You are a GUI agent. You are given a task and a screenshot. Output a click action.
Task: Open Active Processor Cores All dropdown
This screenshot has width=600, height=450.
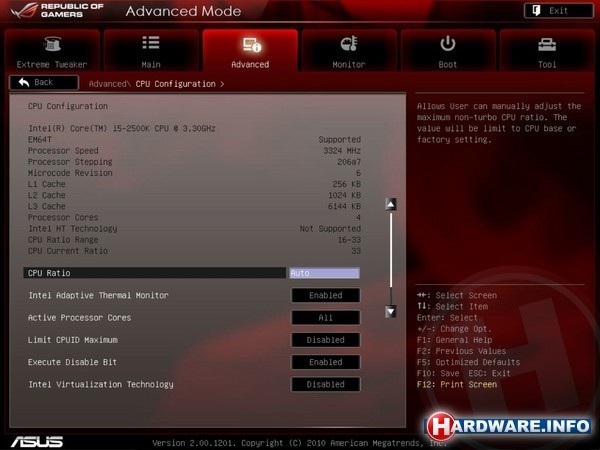(326, 318)
